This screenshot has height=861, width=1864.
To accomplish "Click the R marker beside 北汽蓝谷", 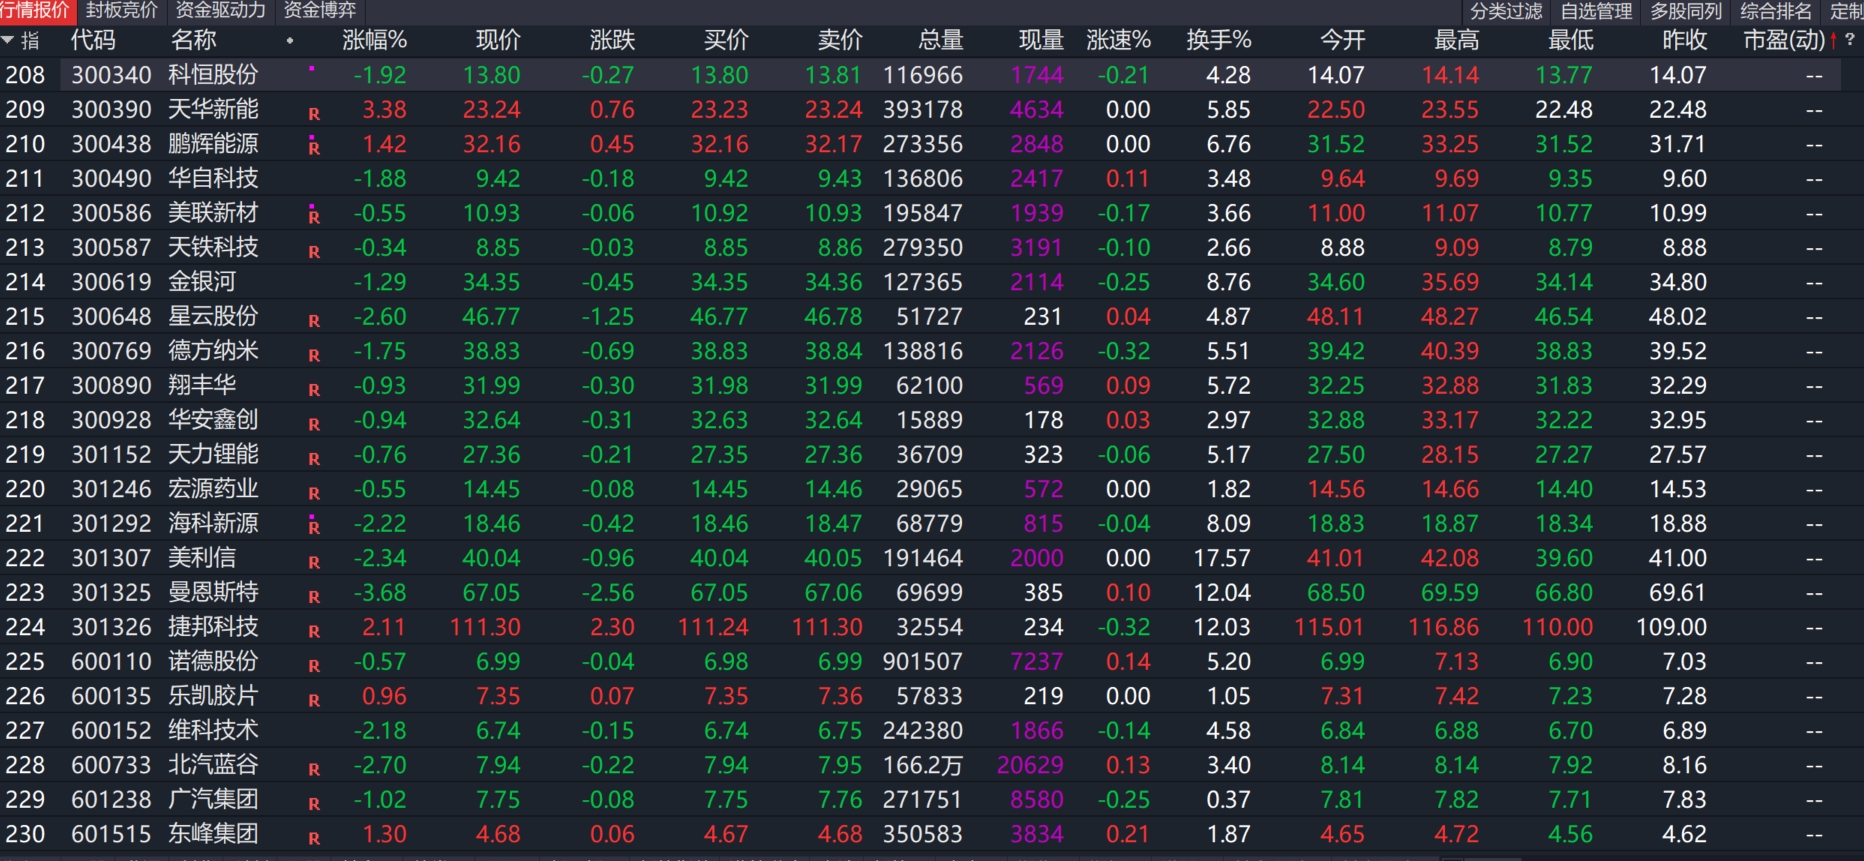I will pos(314,769).
